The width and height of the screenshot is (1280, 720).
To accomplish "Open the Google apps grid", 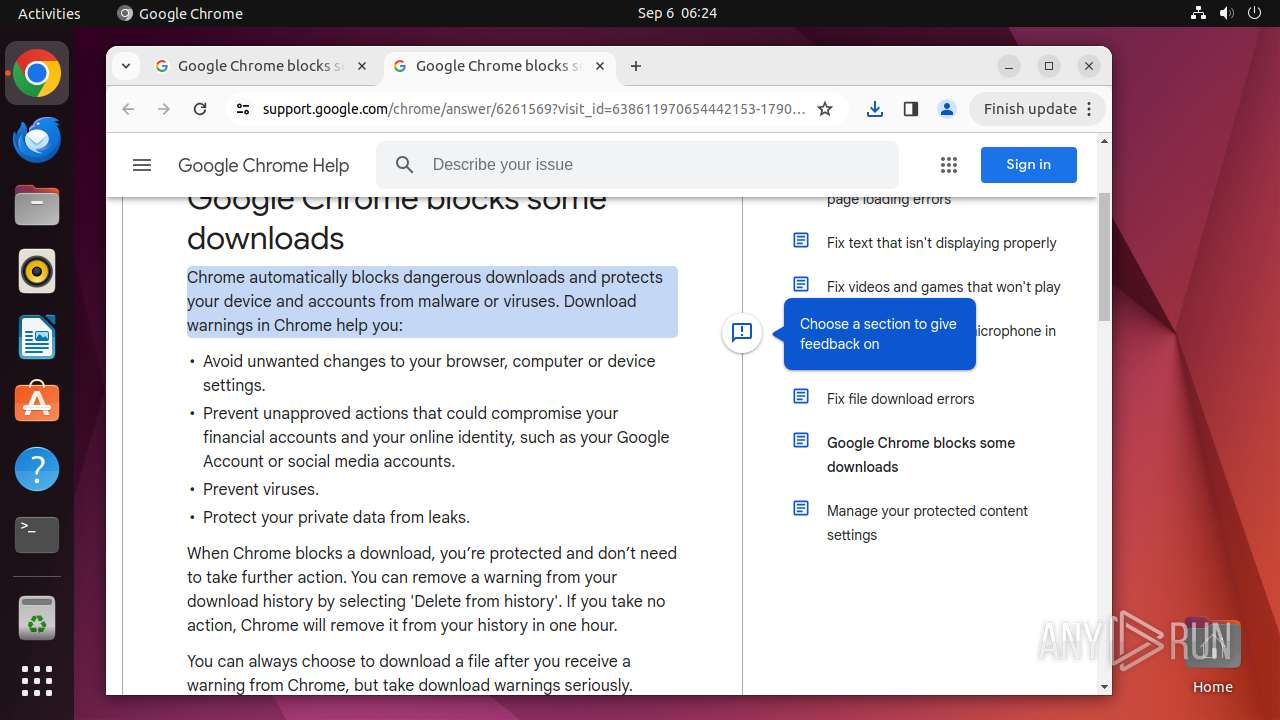I will (949, 165).
